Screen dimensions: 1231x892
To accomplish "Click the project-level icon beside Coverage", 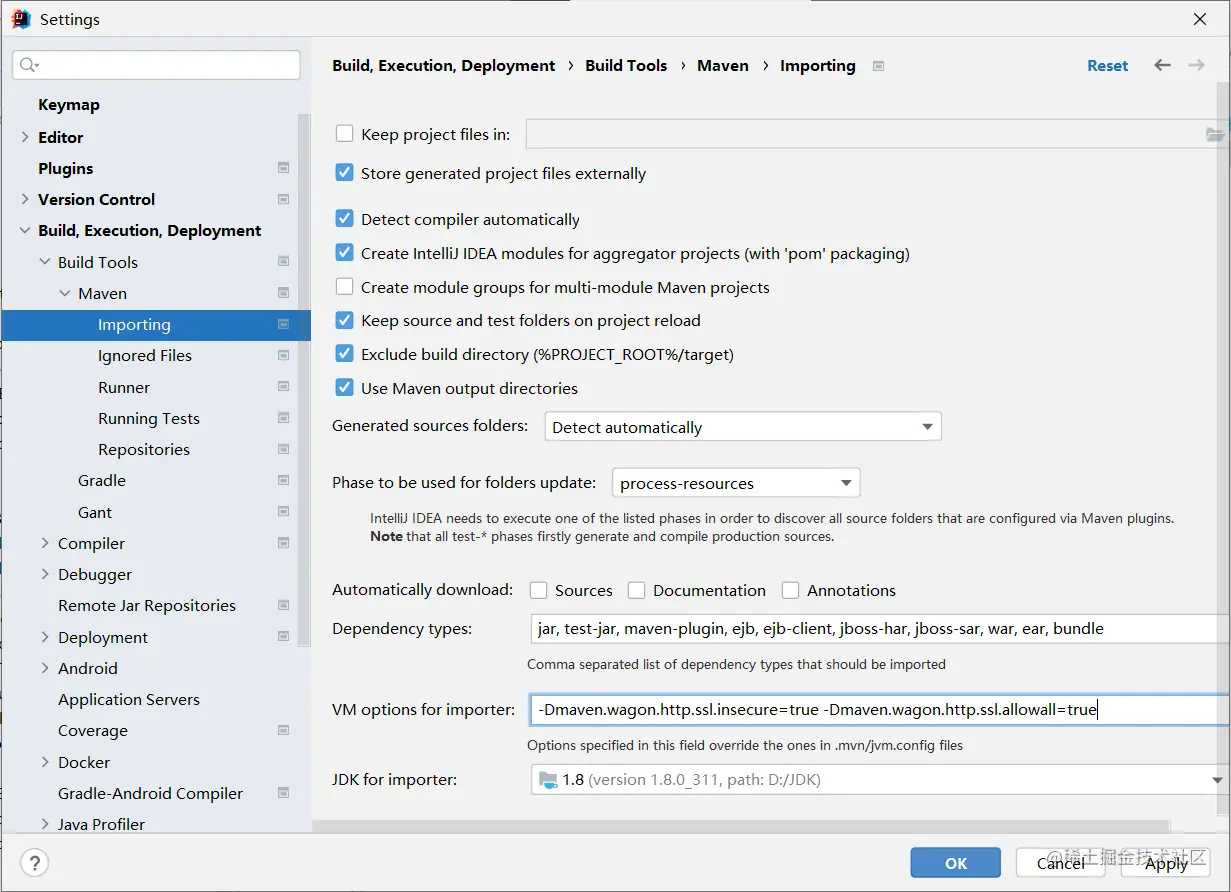I will (x=283, y=730).
